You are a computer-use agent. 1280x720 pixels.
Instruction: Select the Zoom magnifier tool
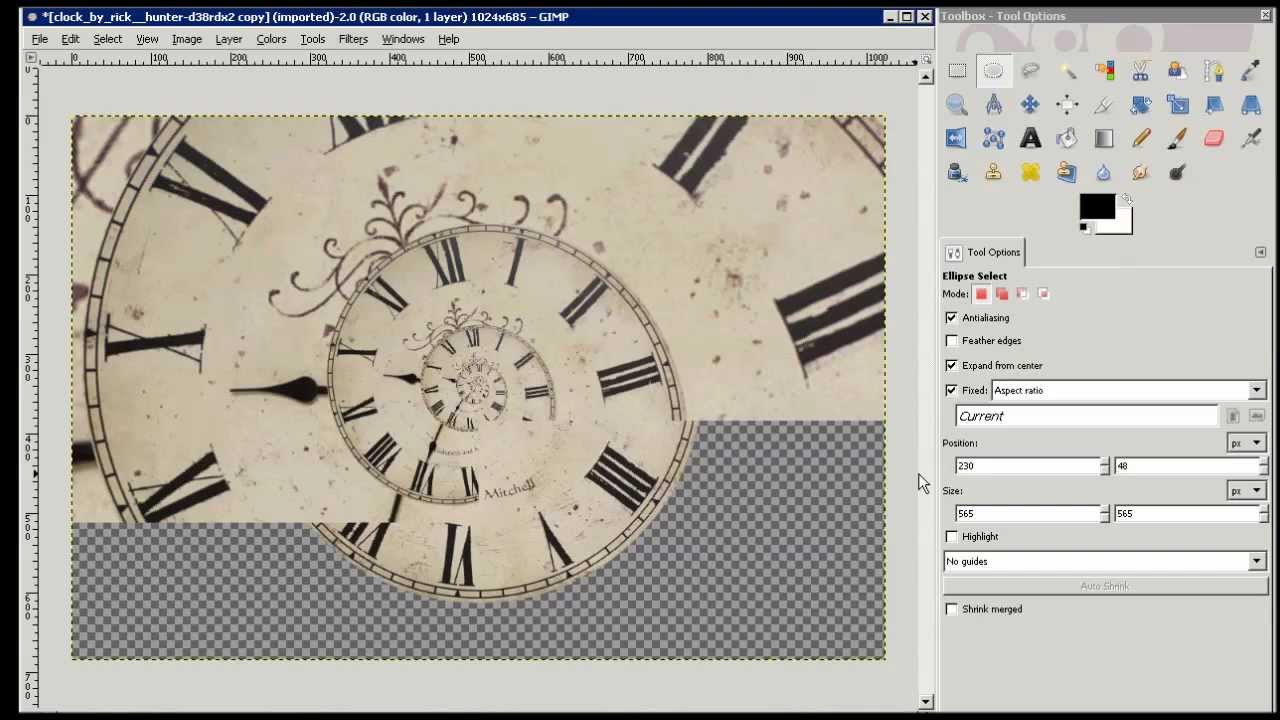coord(957,104)
